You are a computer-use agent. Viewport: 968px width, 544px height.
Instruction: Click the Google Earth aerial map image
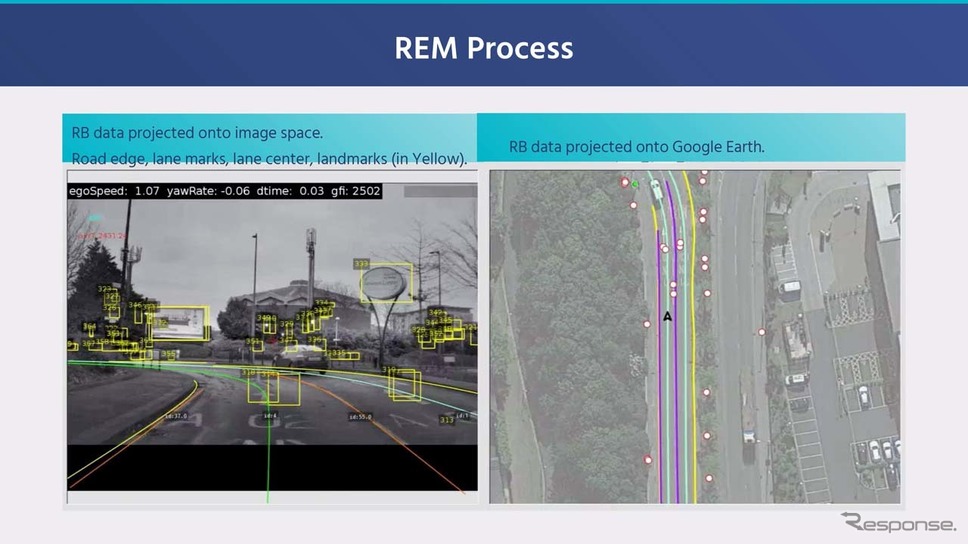pos(695,337)
